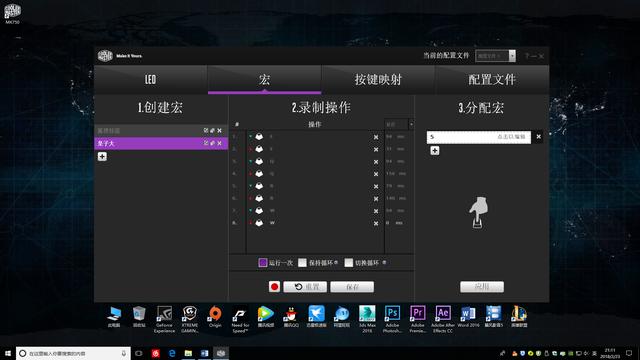Click the first icon of the purple macro row
The image size is (640, 360).
click(206, 143)
